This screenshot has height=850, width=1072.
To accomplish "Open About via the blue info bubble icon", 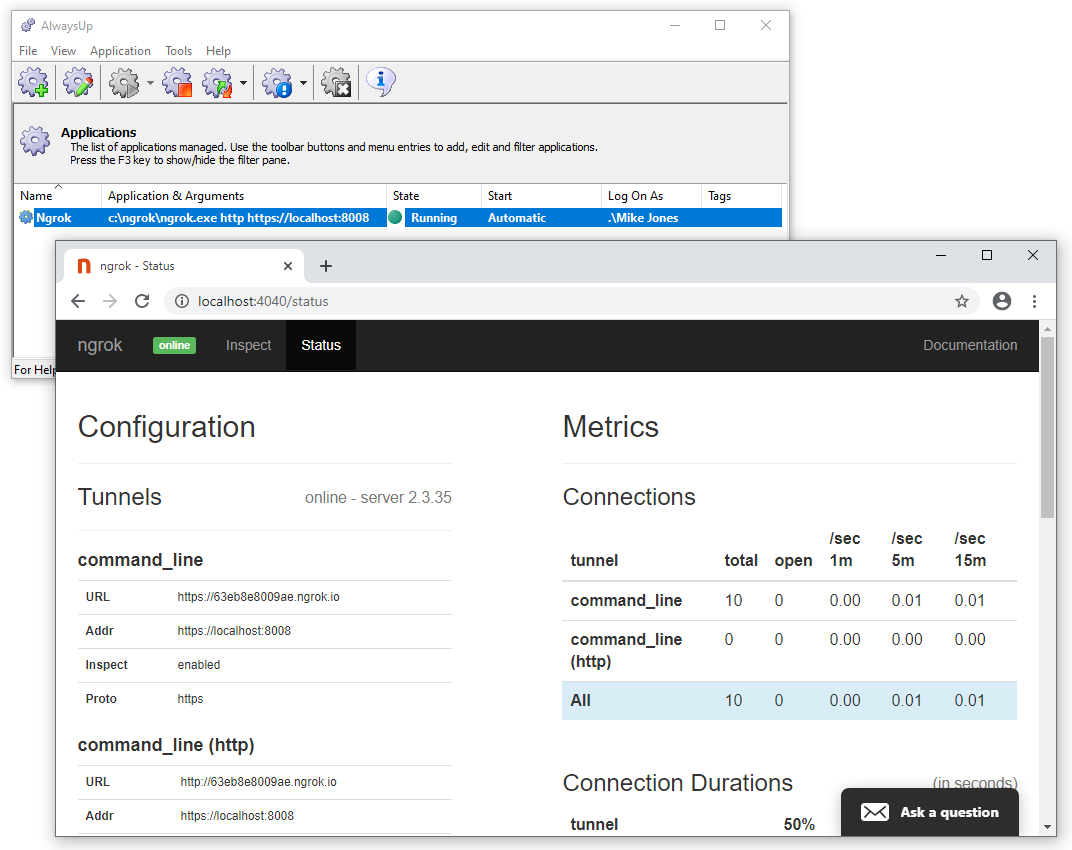I will pyautogui.click(x=381, y=82).
